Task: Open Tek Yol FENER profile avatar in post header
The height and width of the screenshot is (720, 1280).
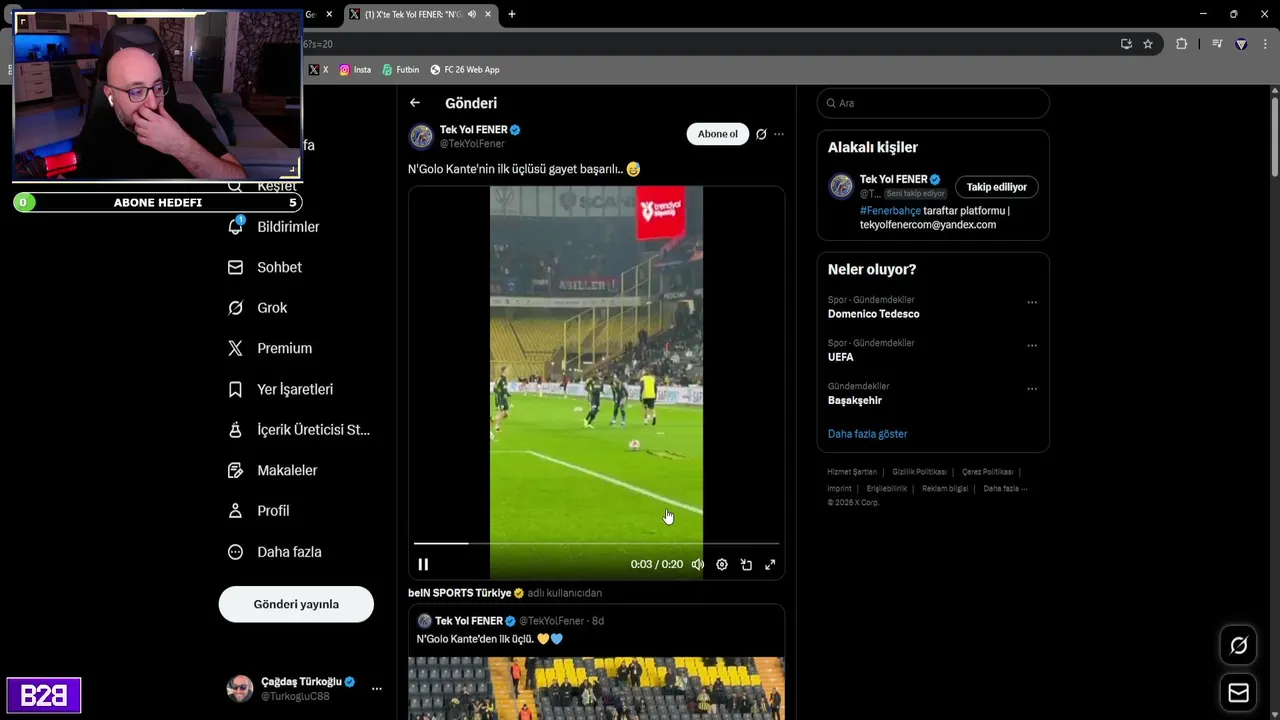Action: click(x=421, y=136)
